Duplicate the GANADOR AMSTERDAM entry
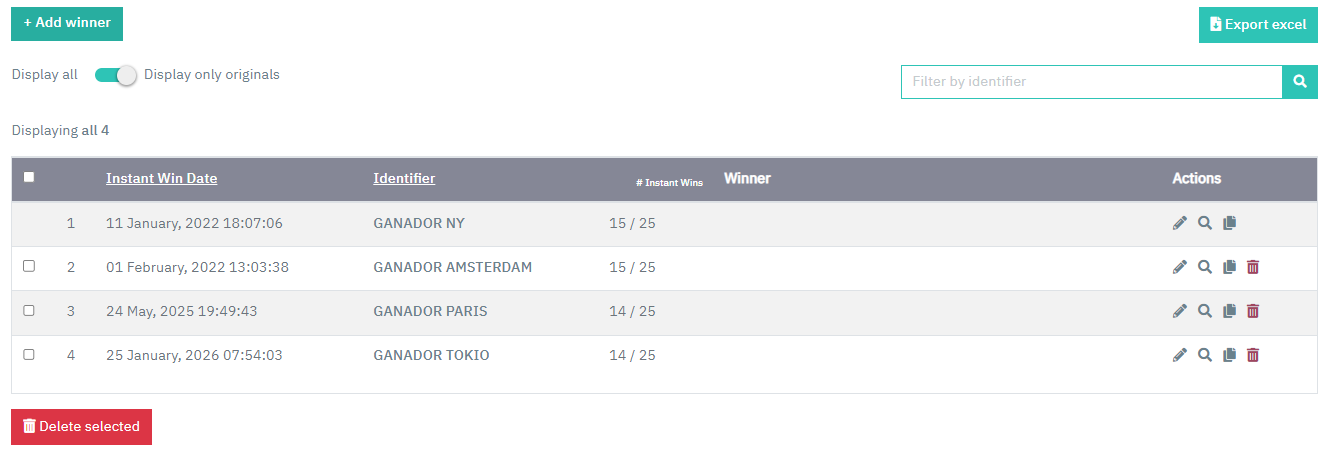Screen dimensions: 1323x457 pos(1230,267)
